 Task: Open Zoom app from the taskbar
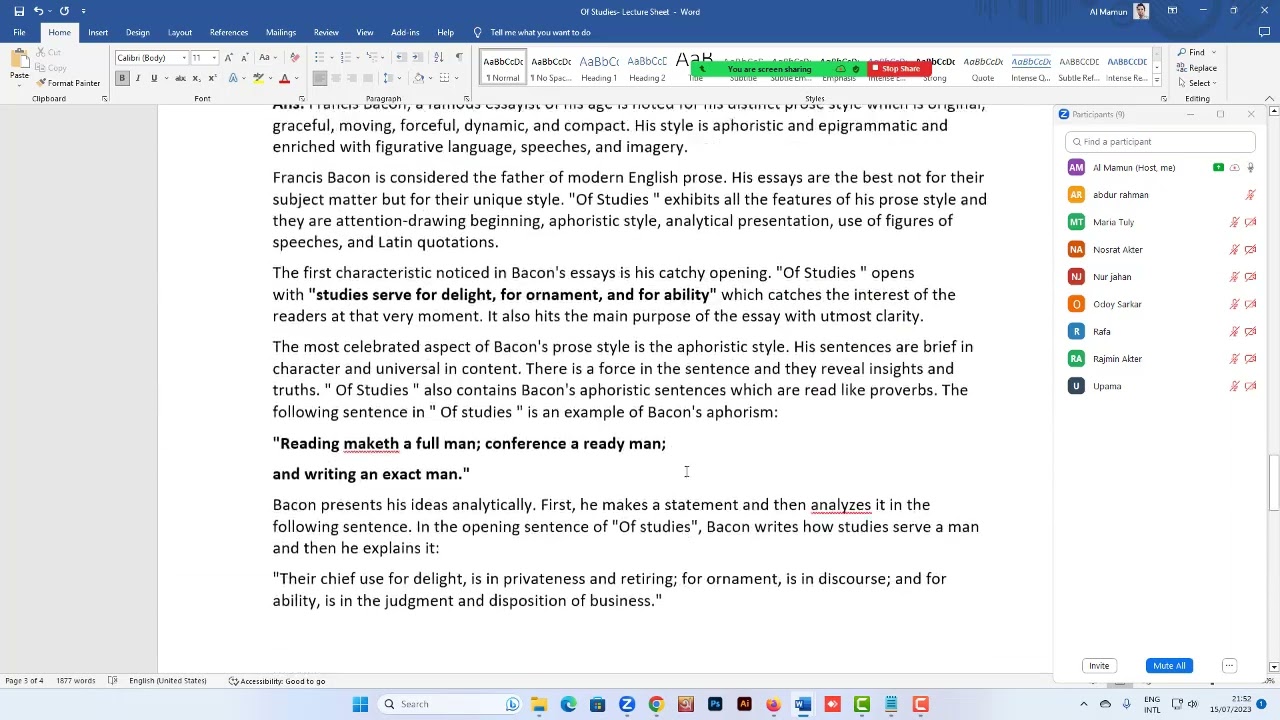627,704
